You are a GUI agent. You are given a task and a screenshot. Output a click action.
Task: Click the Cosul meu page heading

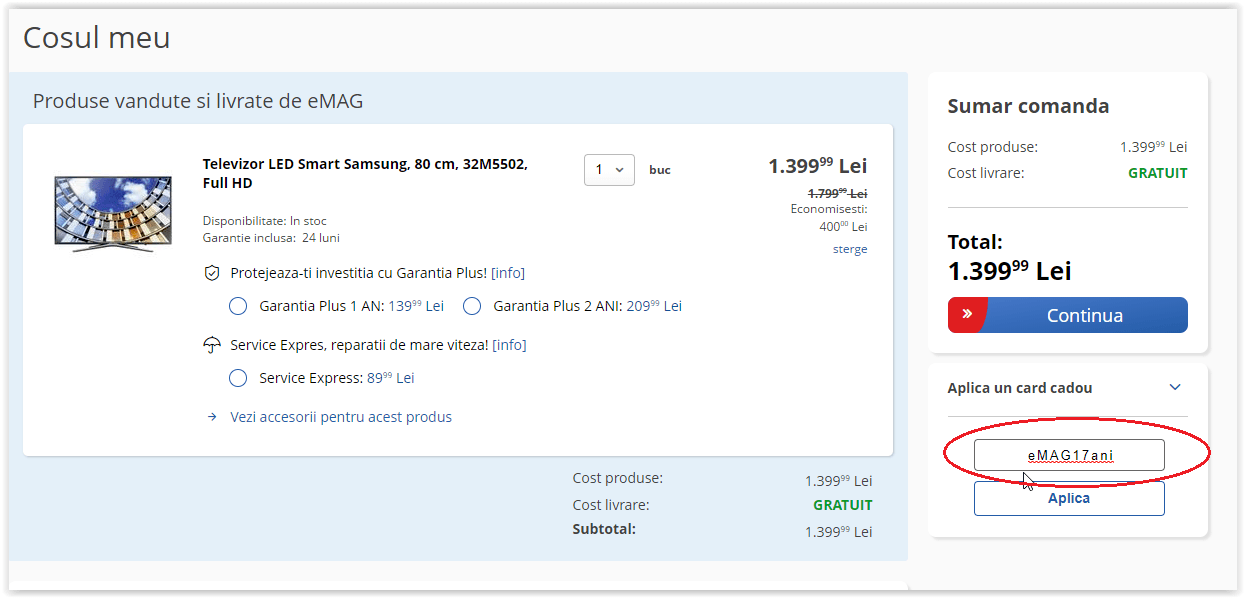pos(97,38)
